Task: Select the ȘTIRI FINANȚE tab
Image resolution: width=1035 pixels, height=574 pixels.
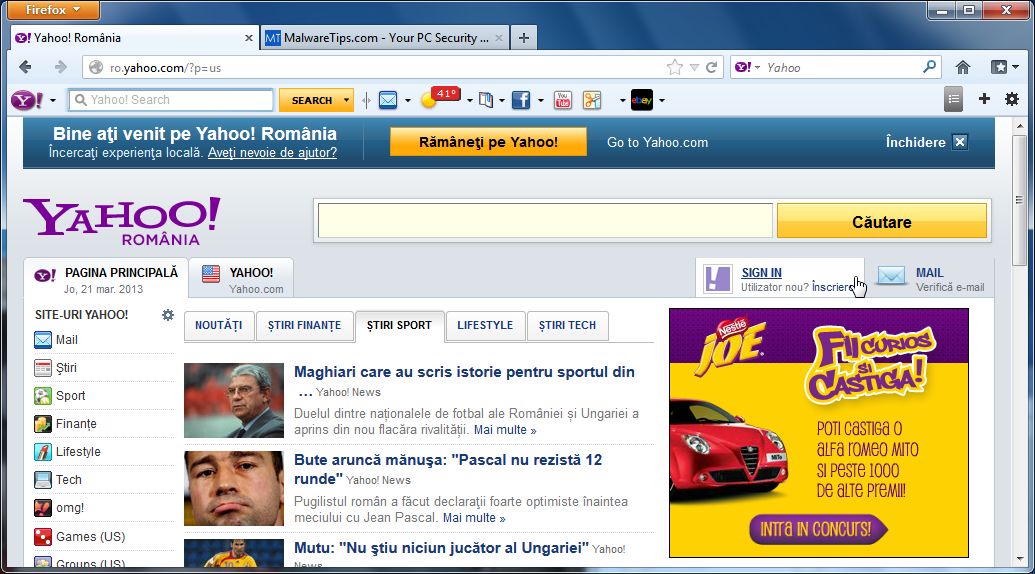Action: [304, 325]
